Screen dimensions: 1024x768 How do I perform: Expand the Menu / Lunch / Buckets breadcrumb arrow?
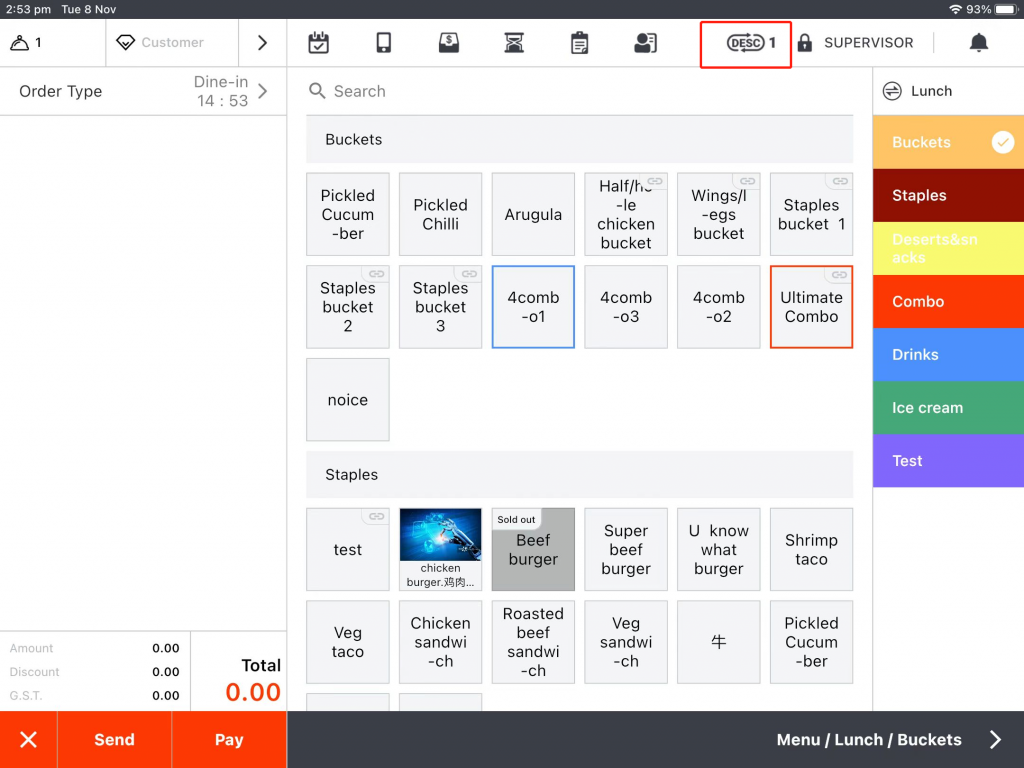click(995, 740)
